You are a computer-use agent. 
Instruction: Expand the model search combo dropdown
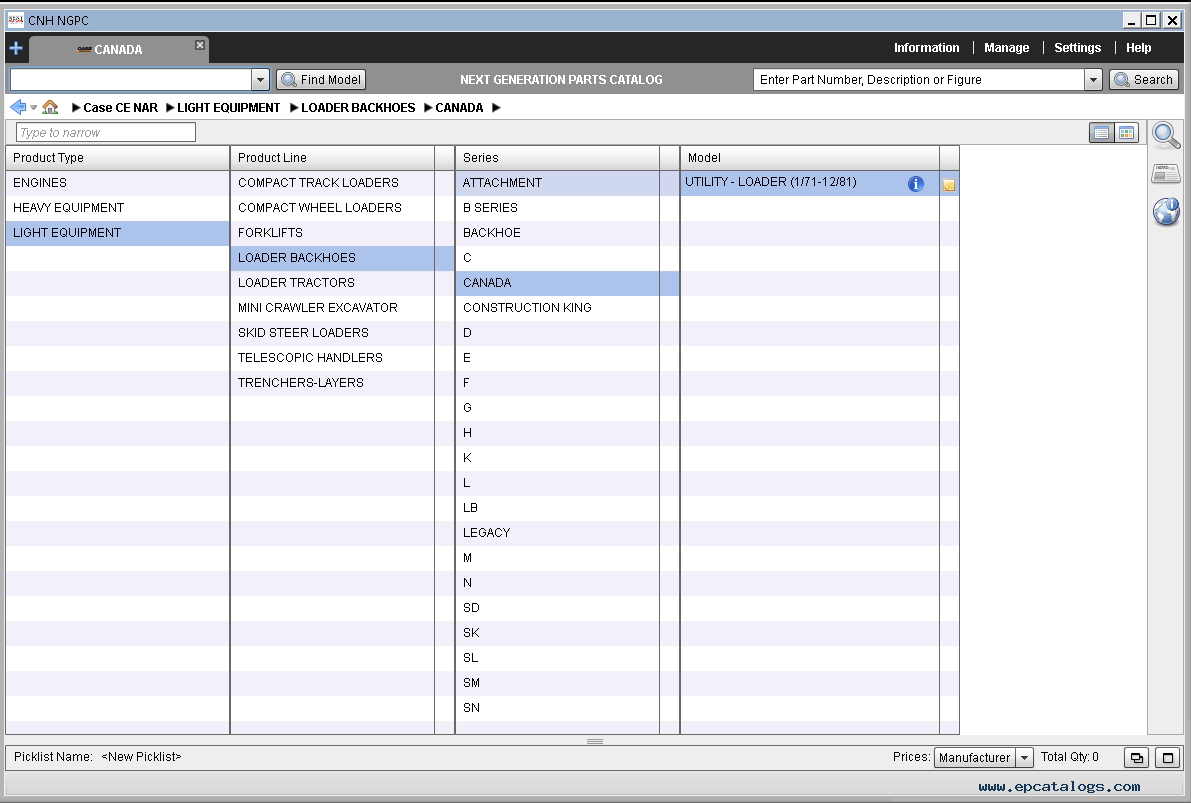tap(260, 80)
